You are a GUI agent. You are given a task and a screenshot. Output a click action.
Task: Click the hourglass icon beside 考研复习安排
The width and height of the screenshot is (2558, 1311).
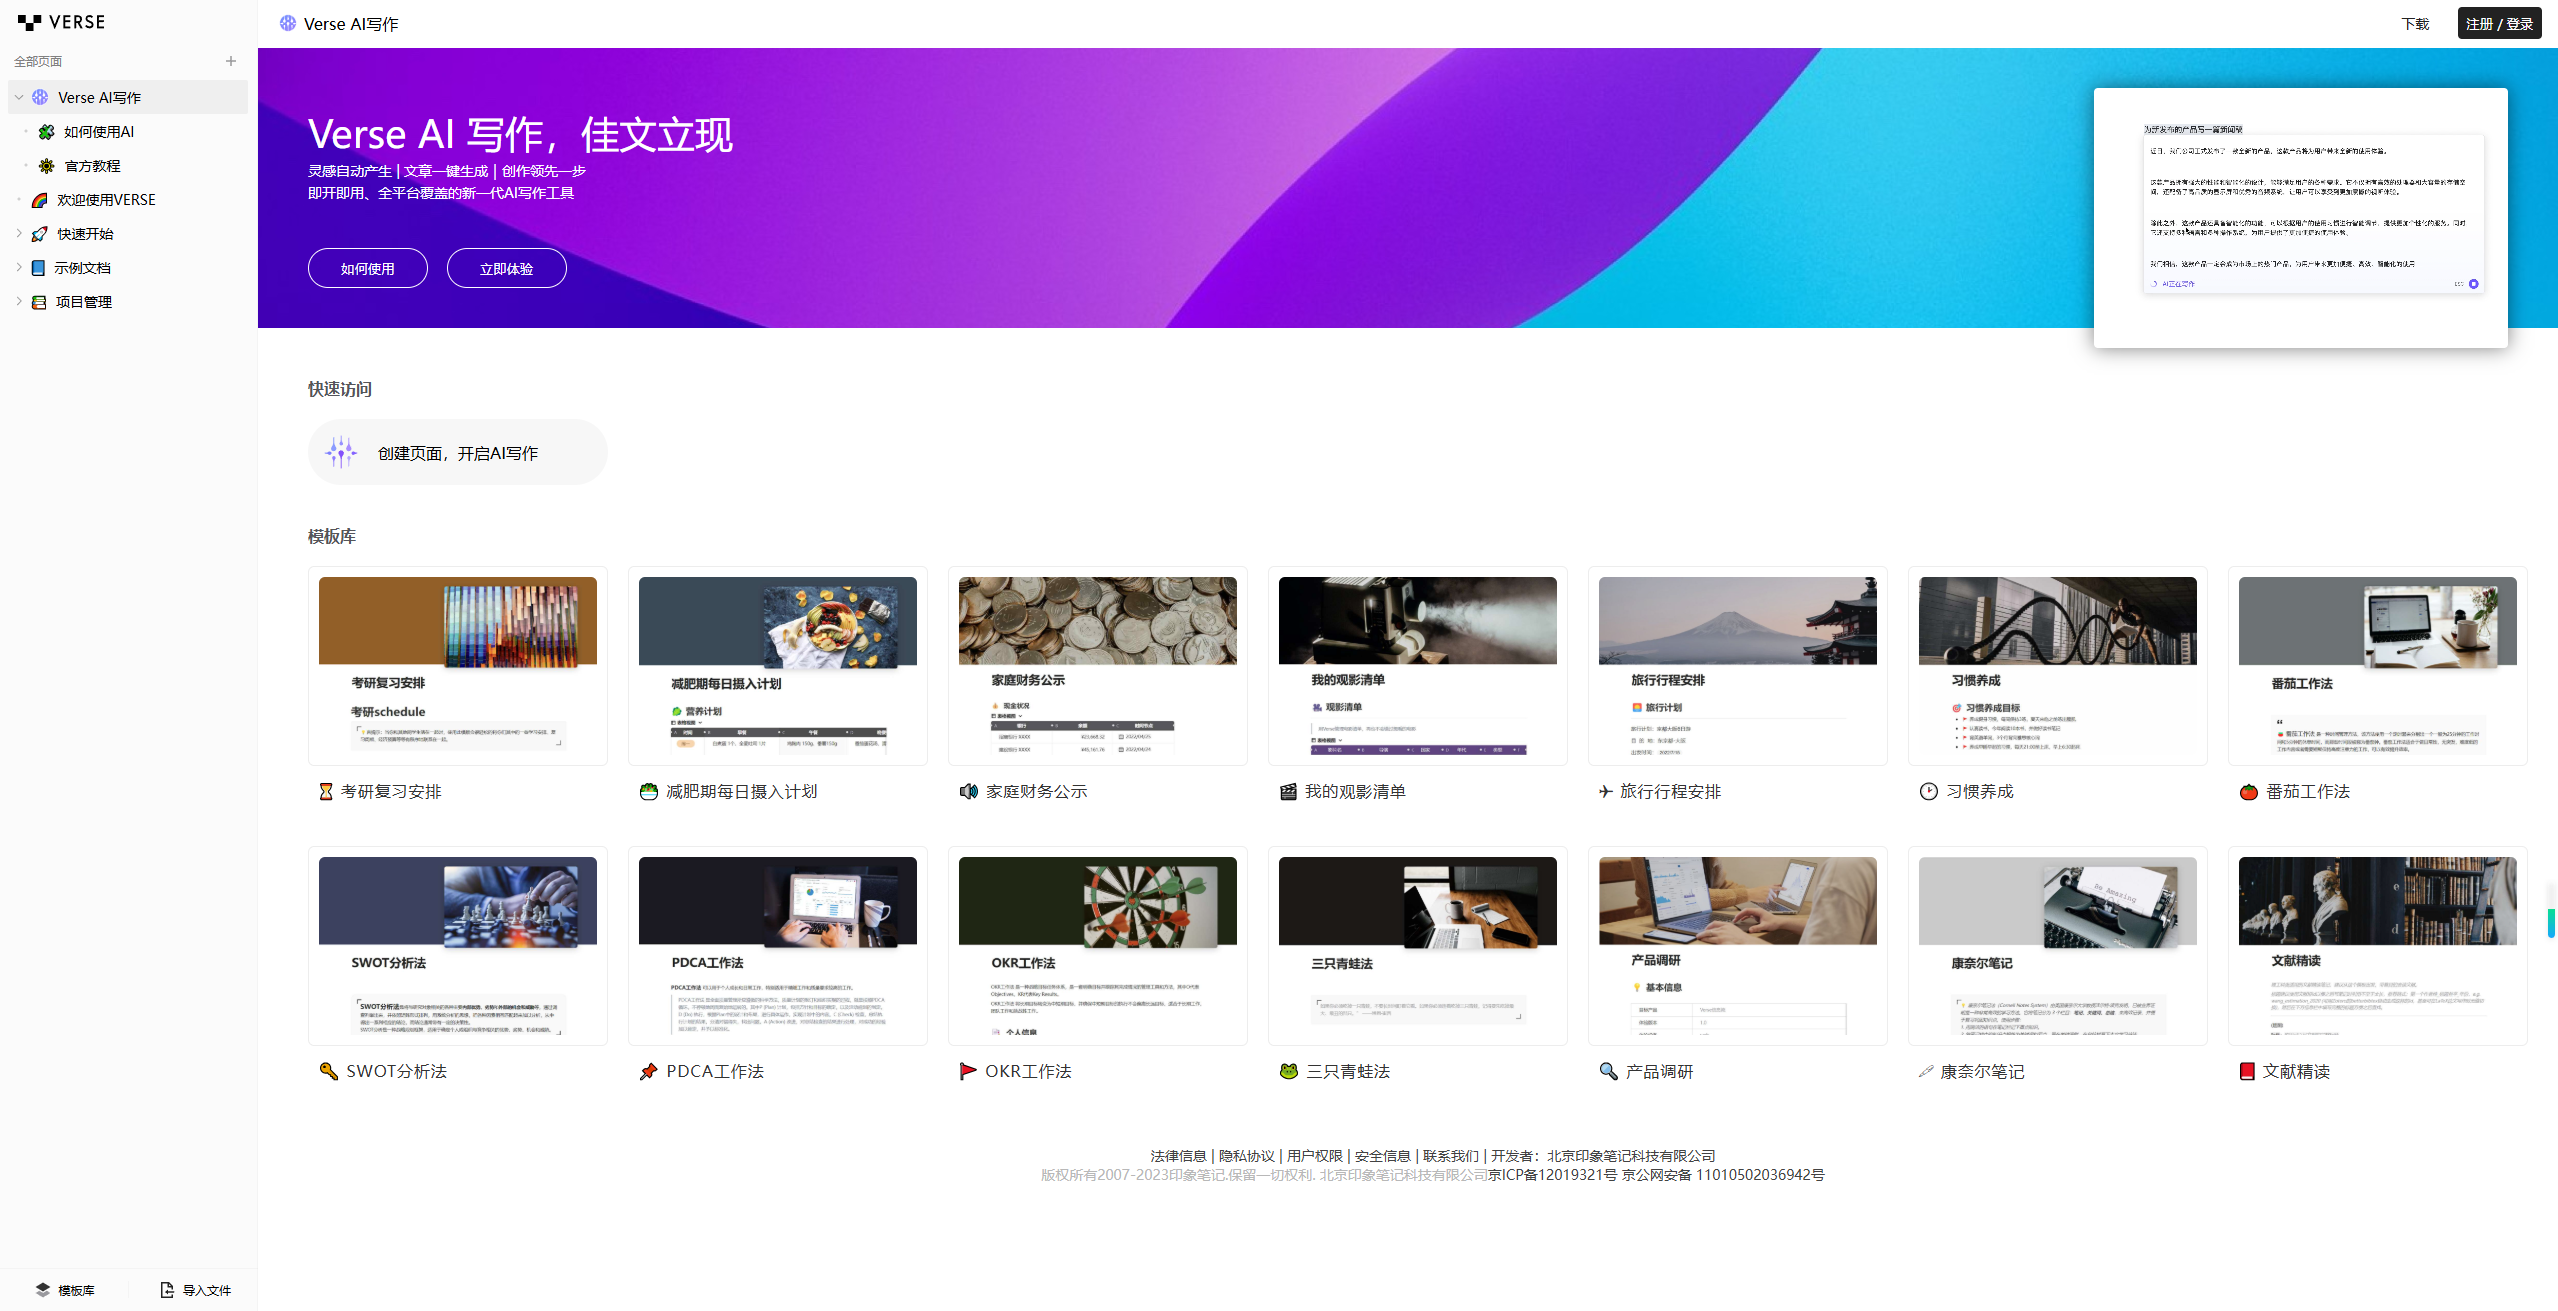[326, 791]
